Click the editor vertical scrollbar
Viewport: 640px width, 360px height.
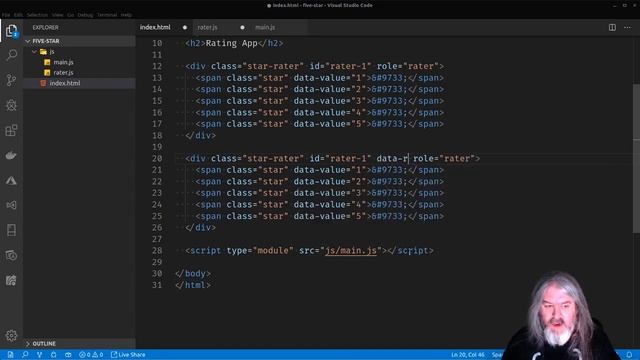point(636,158)
